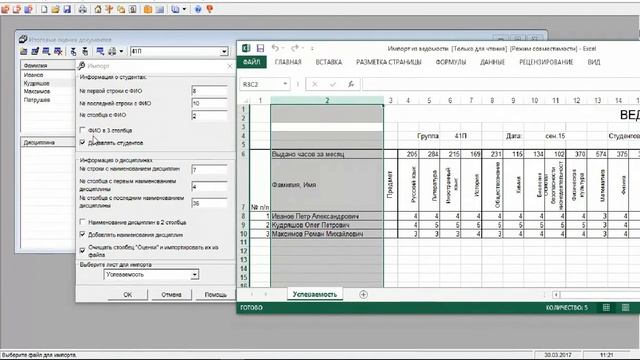The image size is (640, 360).
Task: Click the 'Дисциплина' column header in grades window
Action: click(x=48, y=142)
